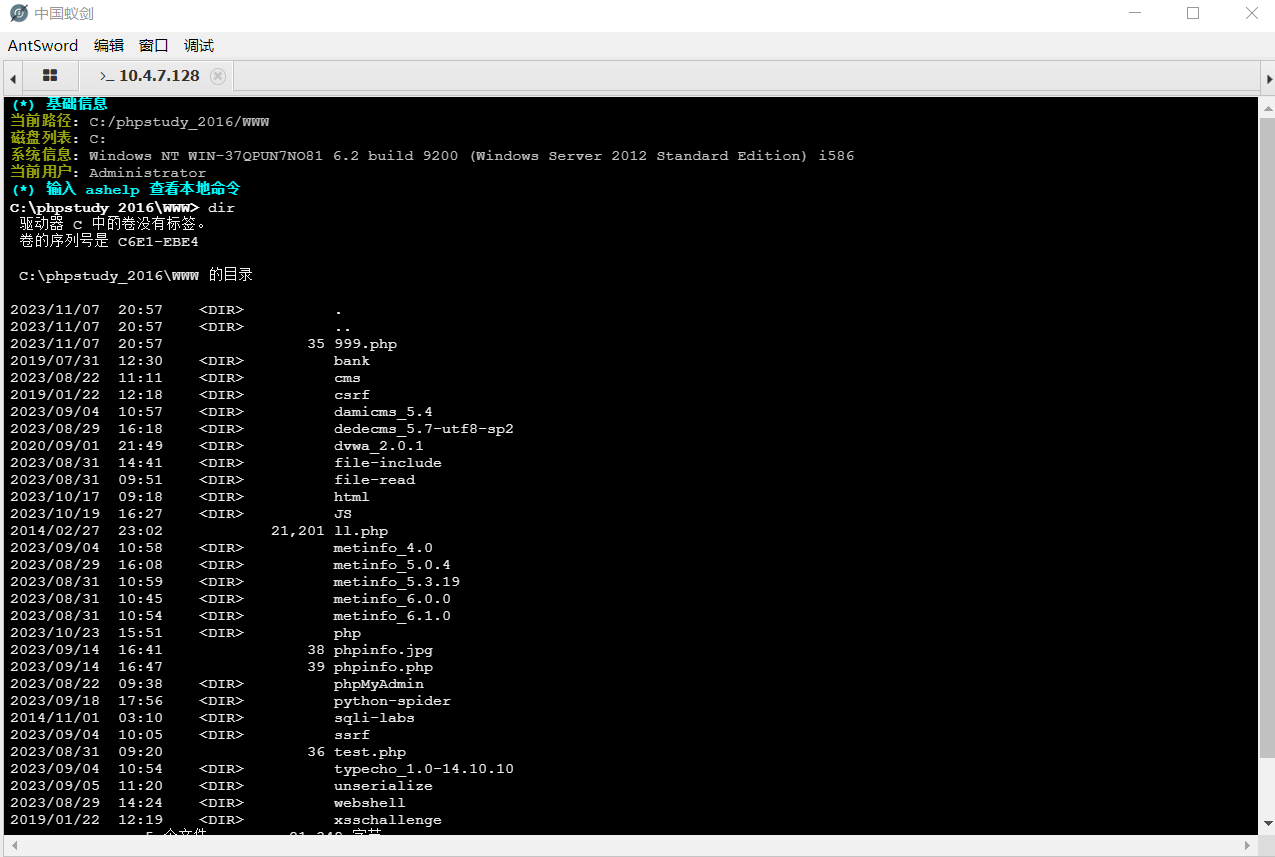Close the 10.4.7.128 terminal tab
Image resolution: width=1275 pixels, height=857 pixels.
point(218,76)
